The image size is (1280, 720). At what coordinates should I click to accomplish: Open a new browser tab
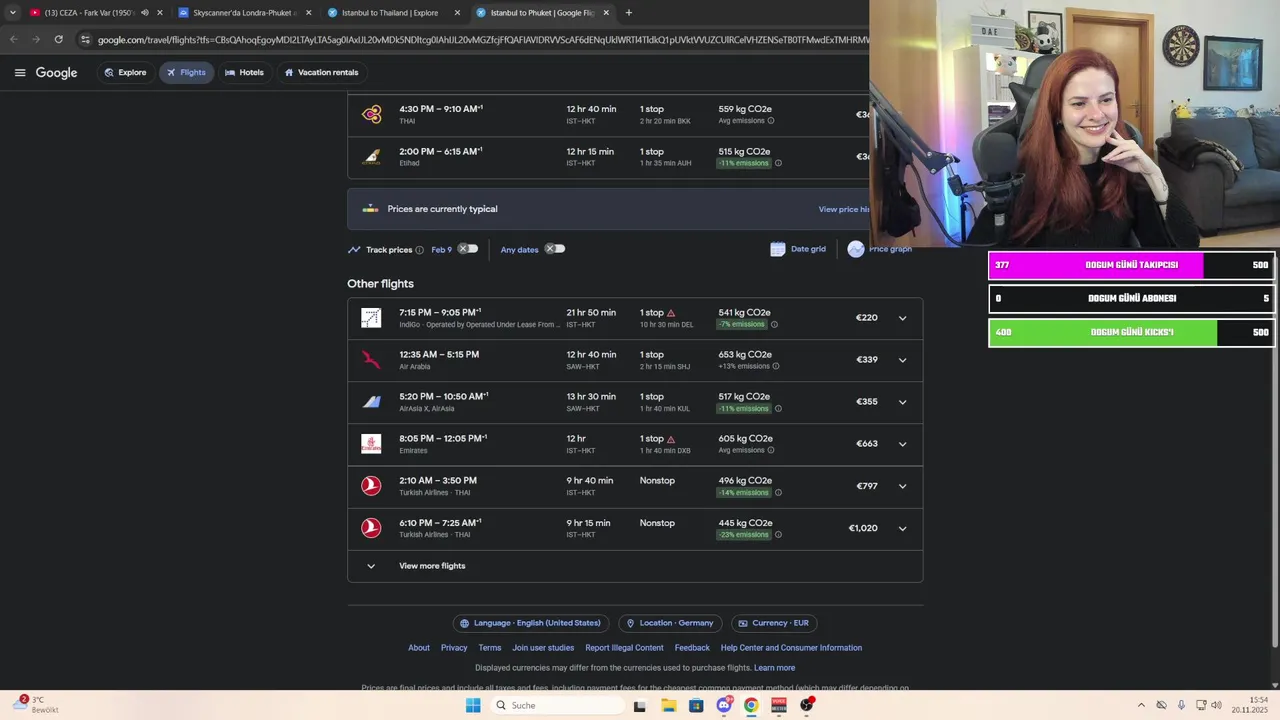click(x=628, y=13)
